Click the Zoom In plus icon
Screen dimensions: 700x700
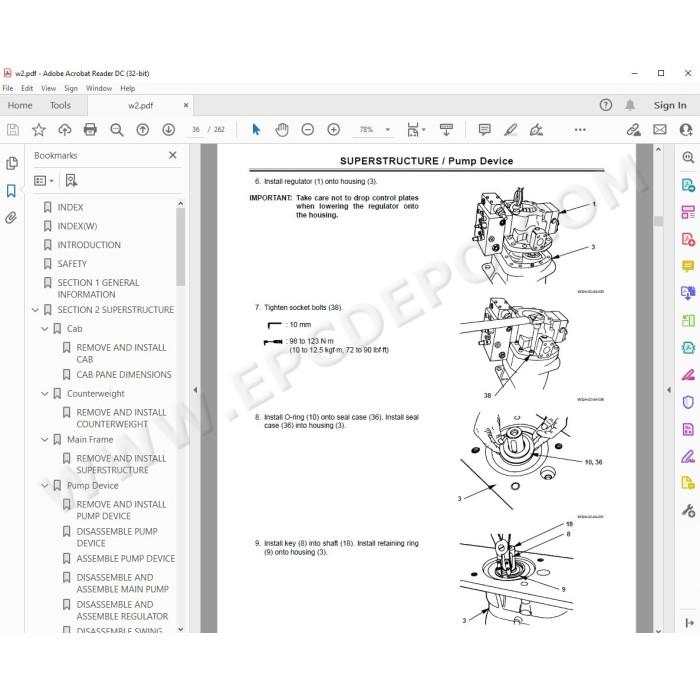coord(333,129)
